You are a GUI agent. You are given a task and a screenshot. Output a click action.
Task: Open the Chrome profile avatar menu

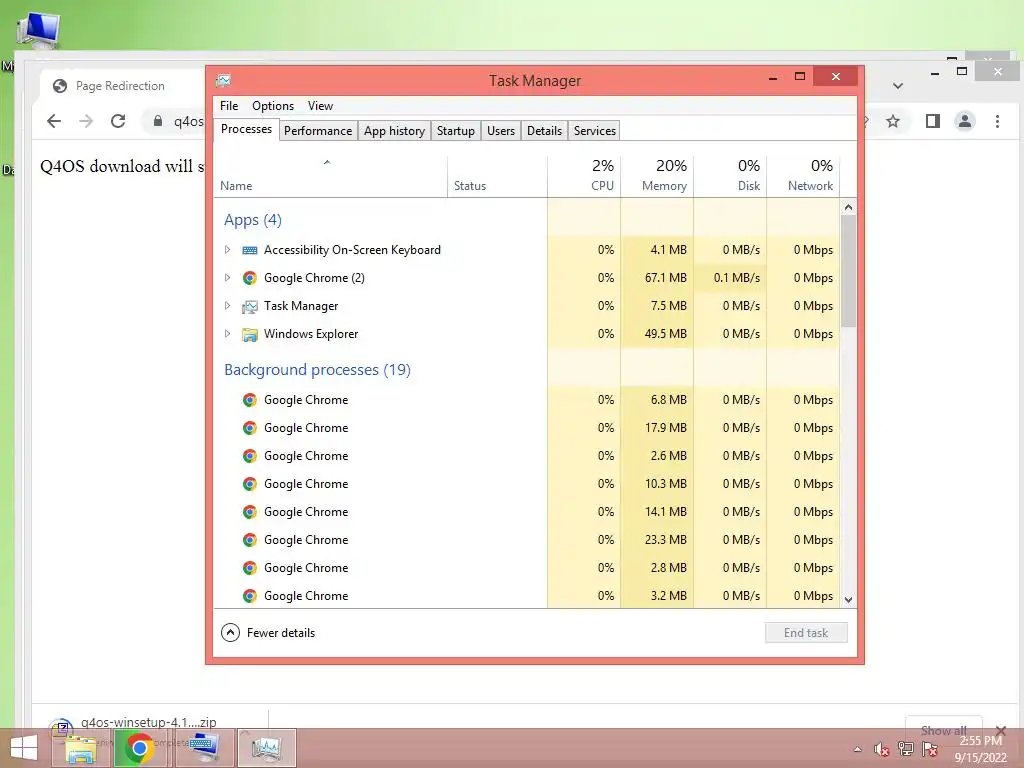pyautogui.click(x=965, y=121)
